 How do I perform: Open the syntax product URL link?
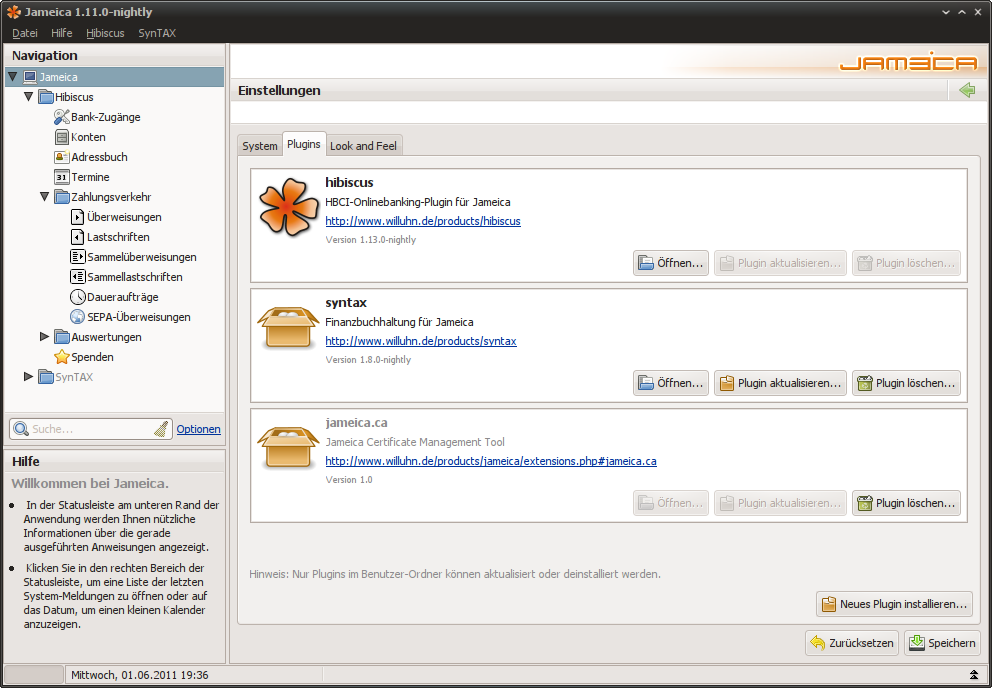pos(421,341)
